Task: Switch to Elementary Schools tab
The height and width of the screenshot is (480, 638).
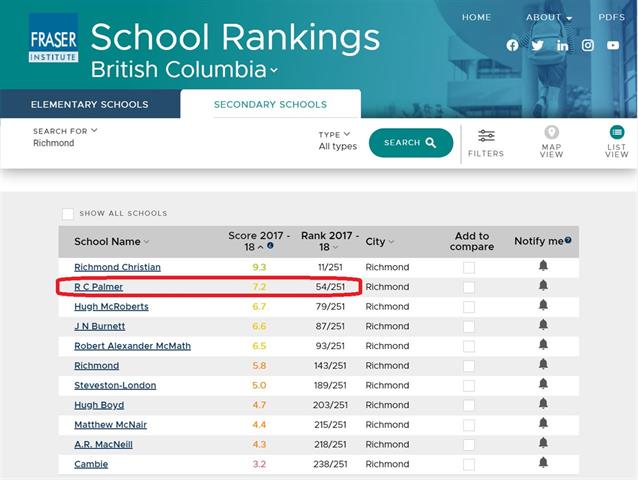Action: click(89, 104)
